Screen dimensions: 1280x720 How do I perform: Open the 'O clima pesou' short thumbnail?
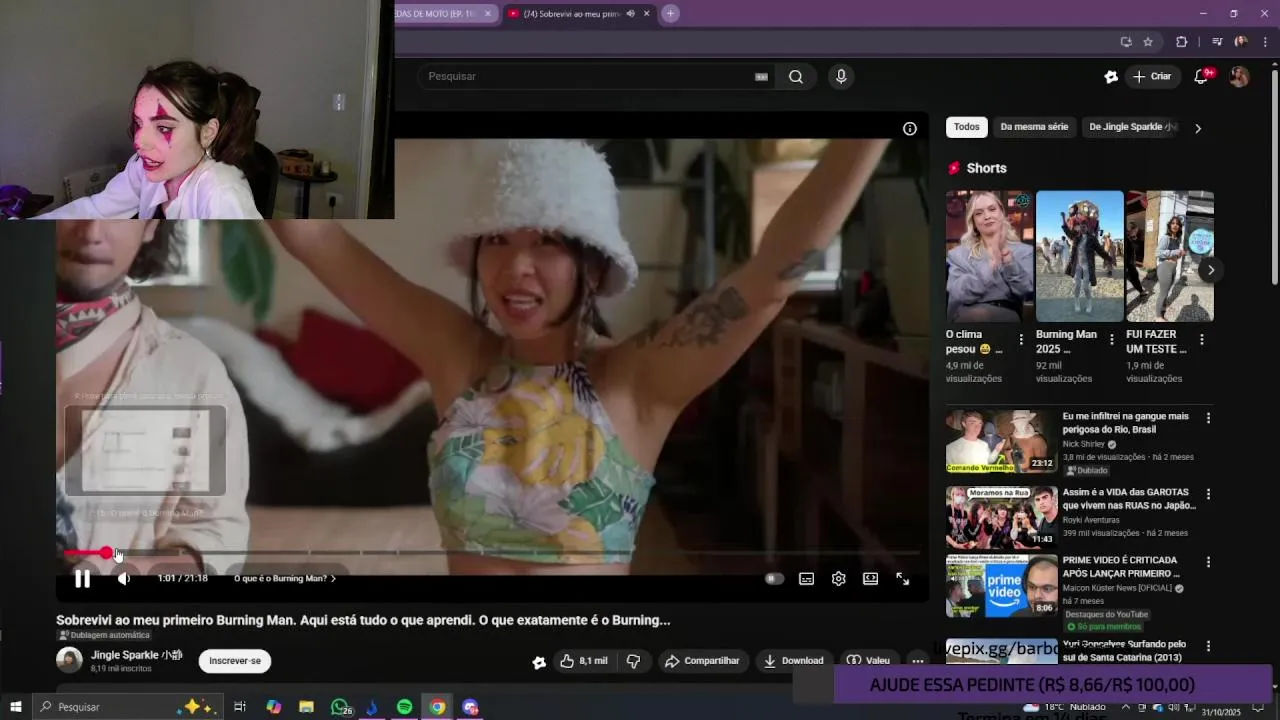pos(989,256)
